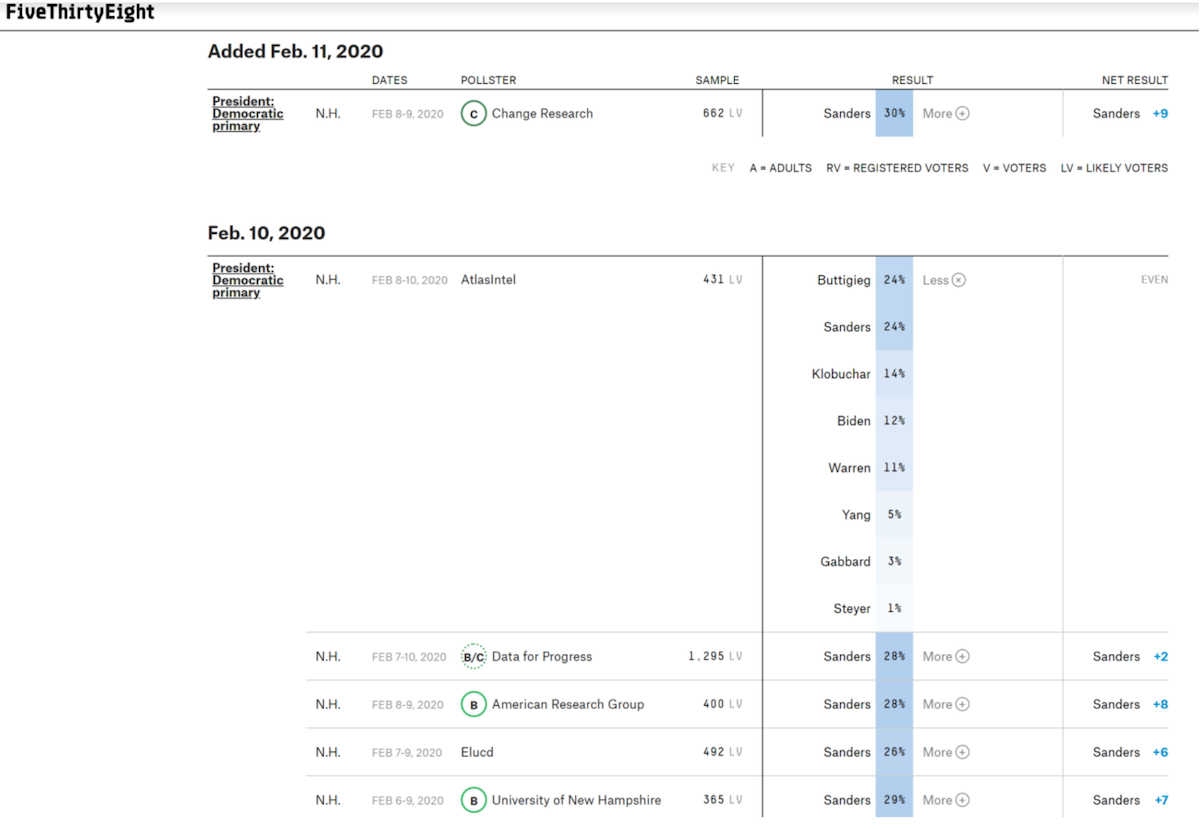Click the Warren 11% result cell
This screenshot has width=1200, height=829.
coord(894,468)
